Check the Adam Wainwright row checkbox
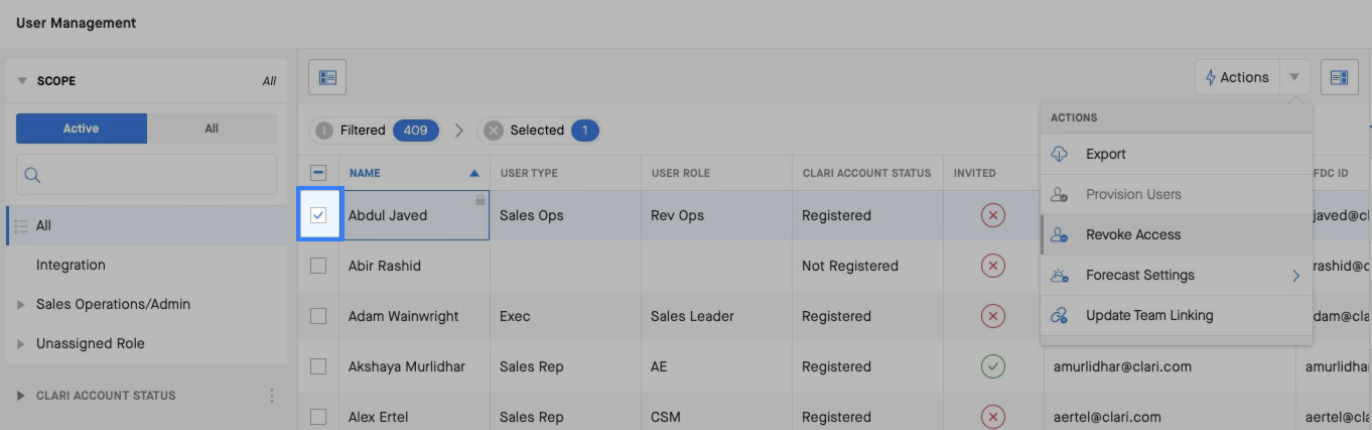This screenshot has width=1372, height=430. tap(319, 316)
